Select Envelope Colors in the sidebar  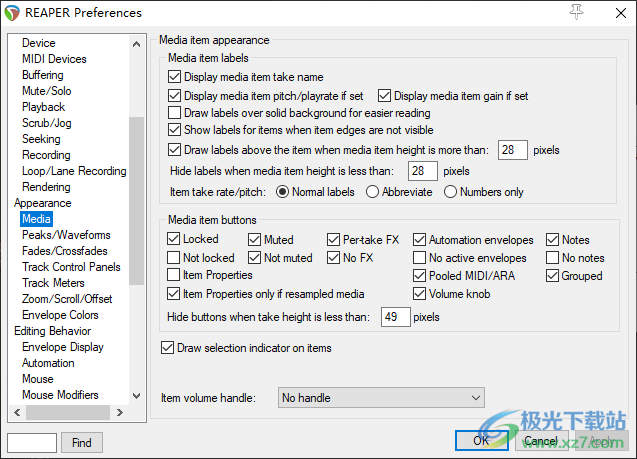(x=62, y=315)
